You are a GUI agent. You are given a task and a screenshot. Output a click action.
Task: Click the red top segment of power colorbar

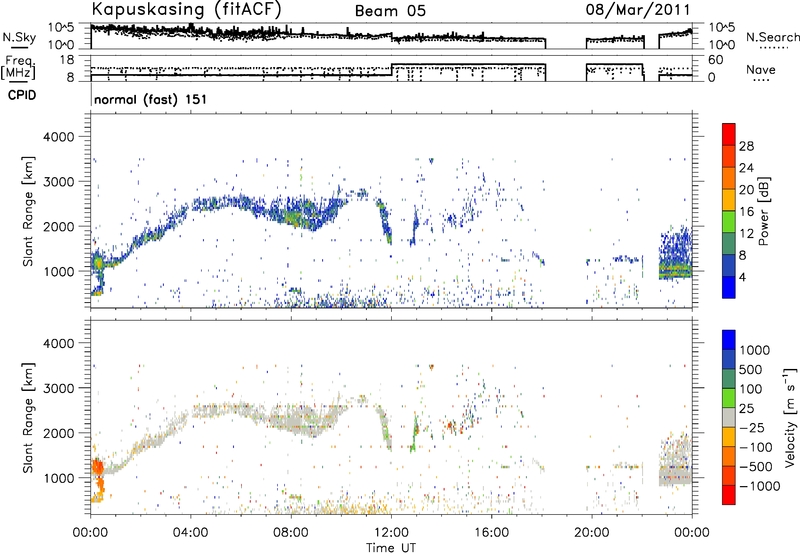[x=729, y=135]
